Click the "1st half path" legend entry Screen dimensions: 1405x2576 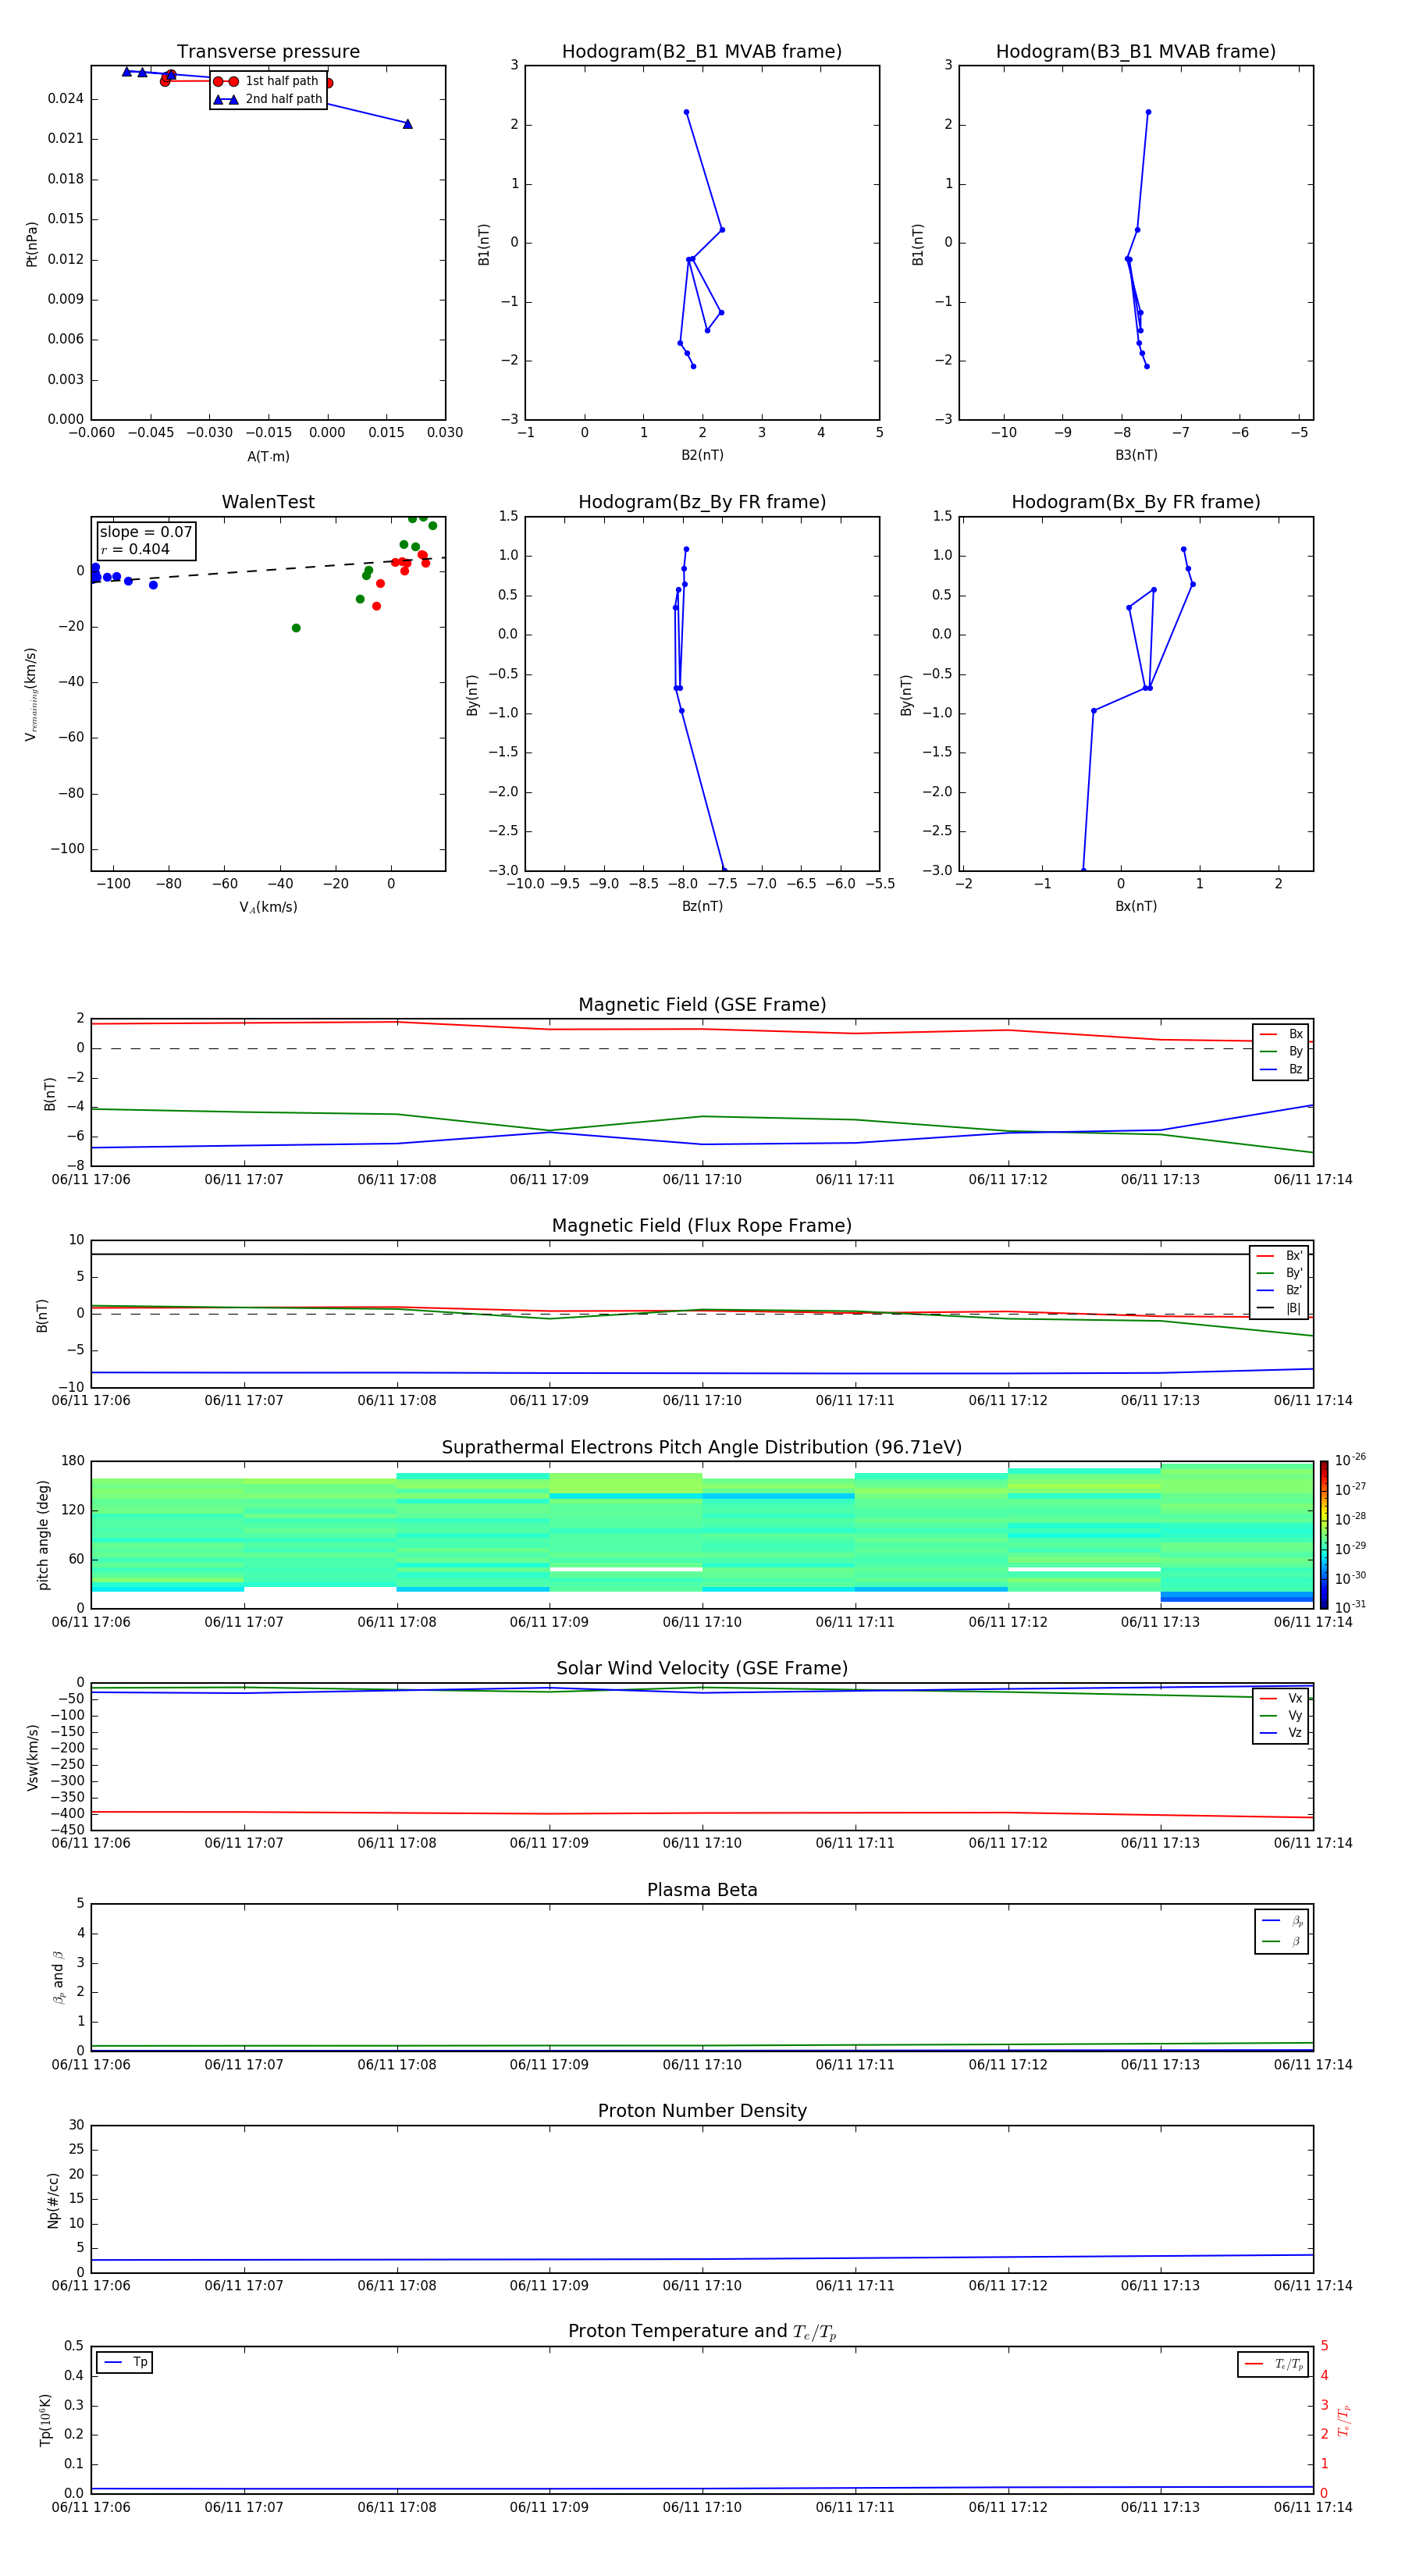[x=267, y=81]
